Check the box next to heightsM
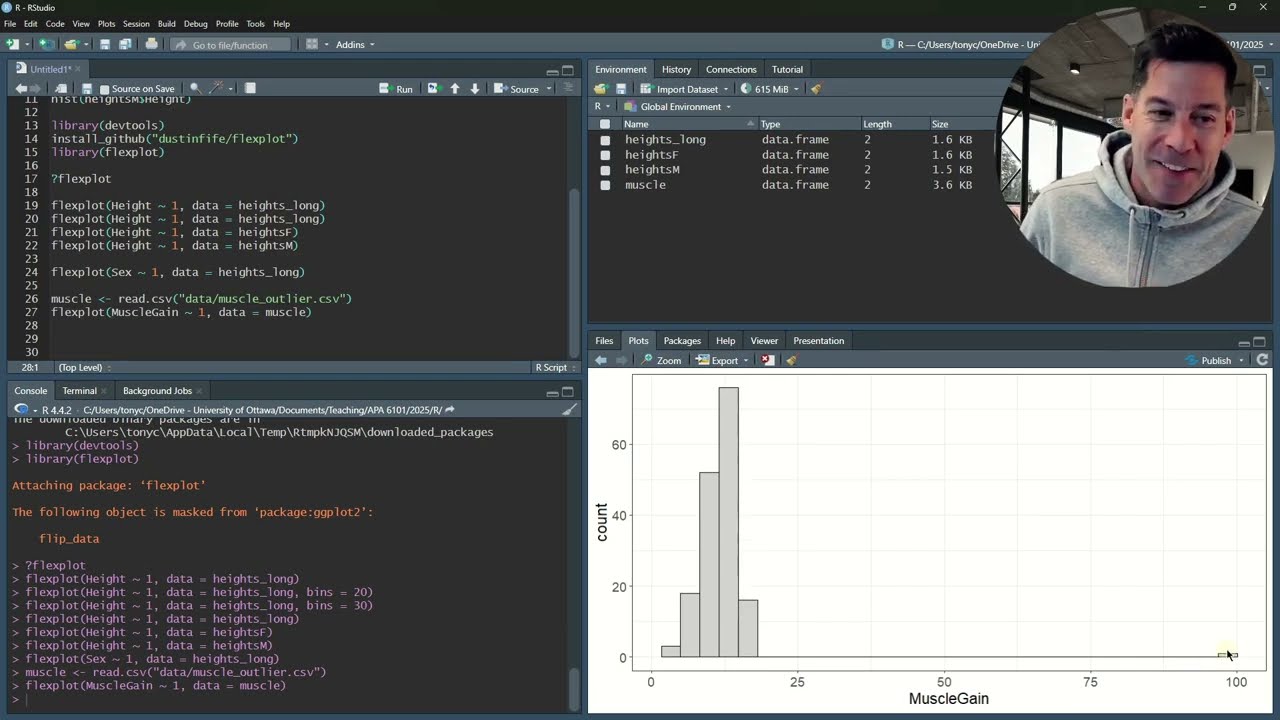Viewport: 1280px width, 720px height. pos(605,170)
